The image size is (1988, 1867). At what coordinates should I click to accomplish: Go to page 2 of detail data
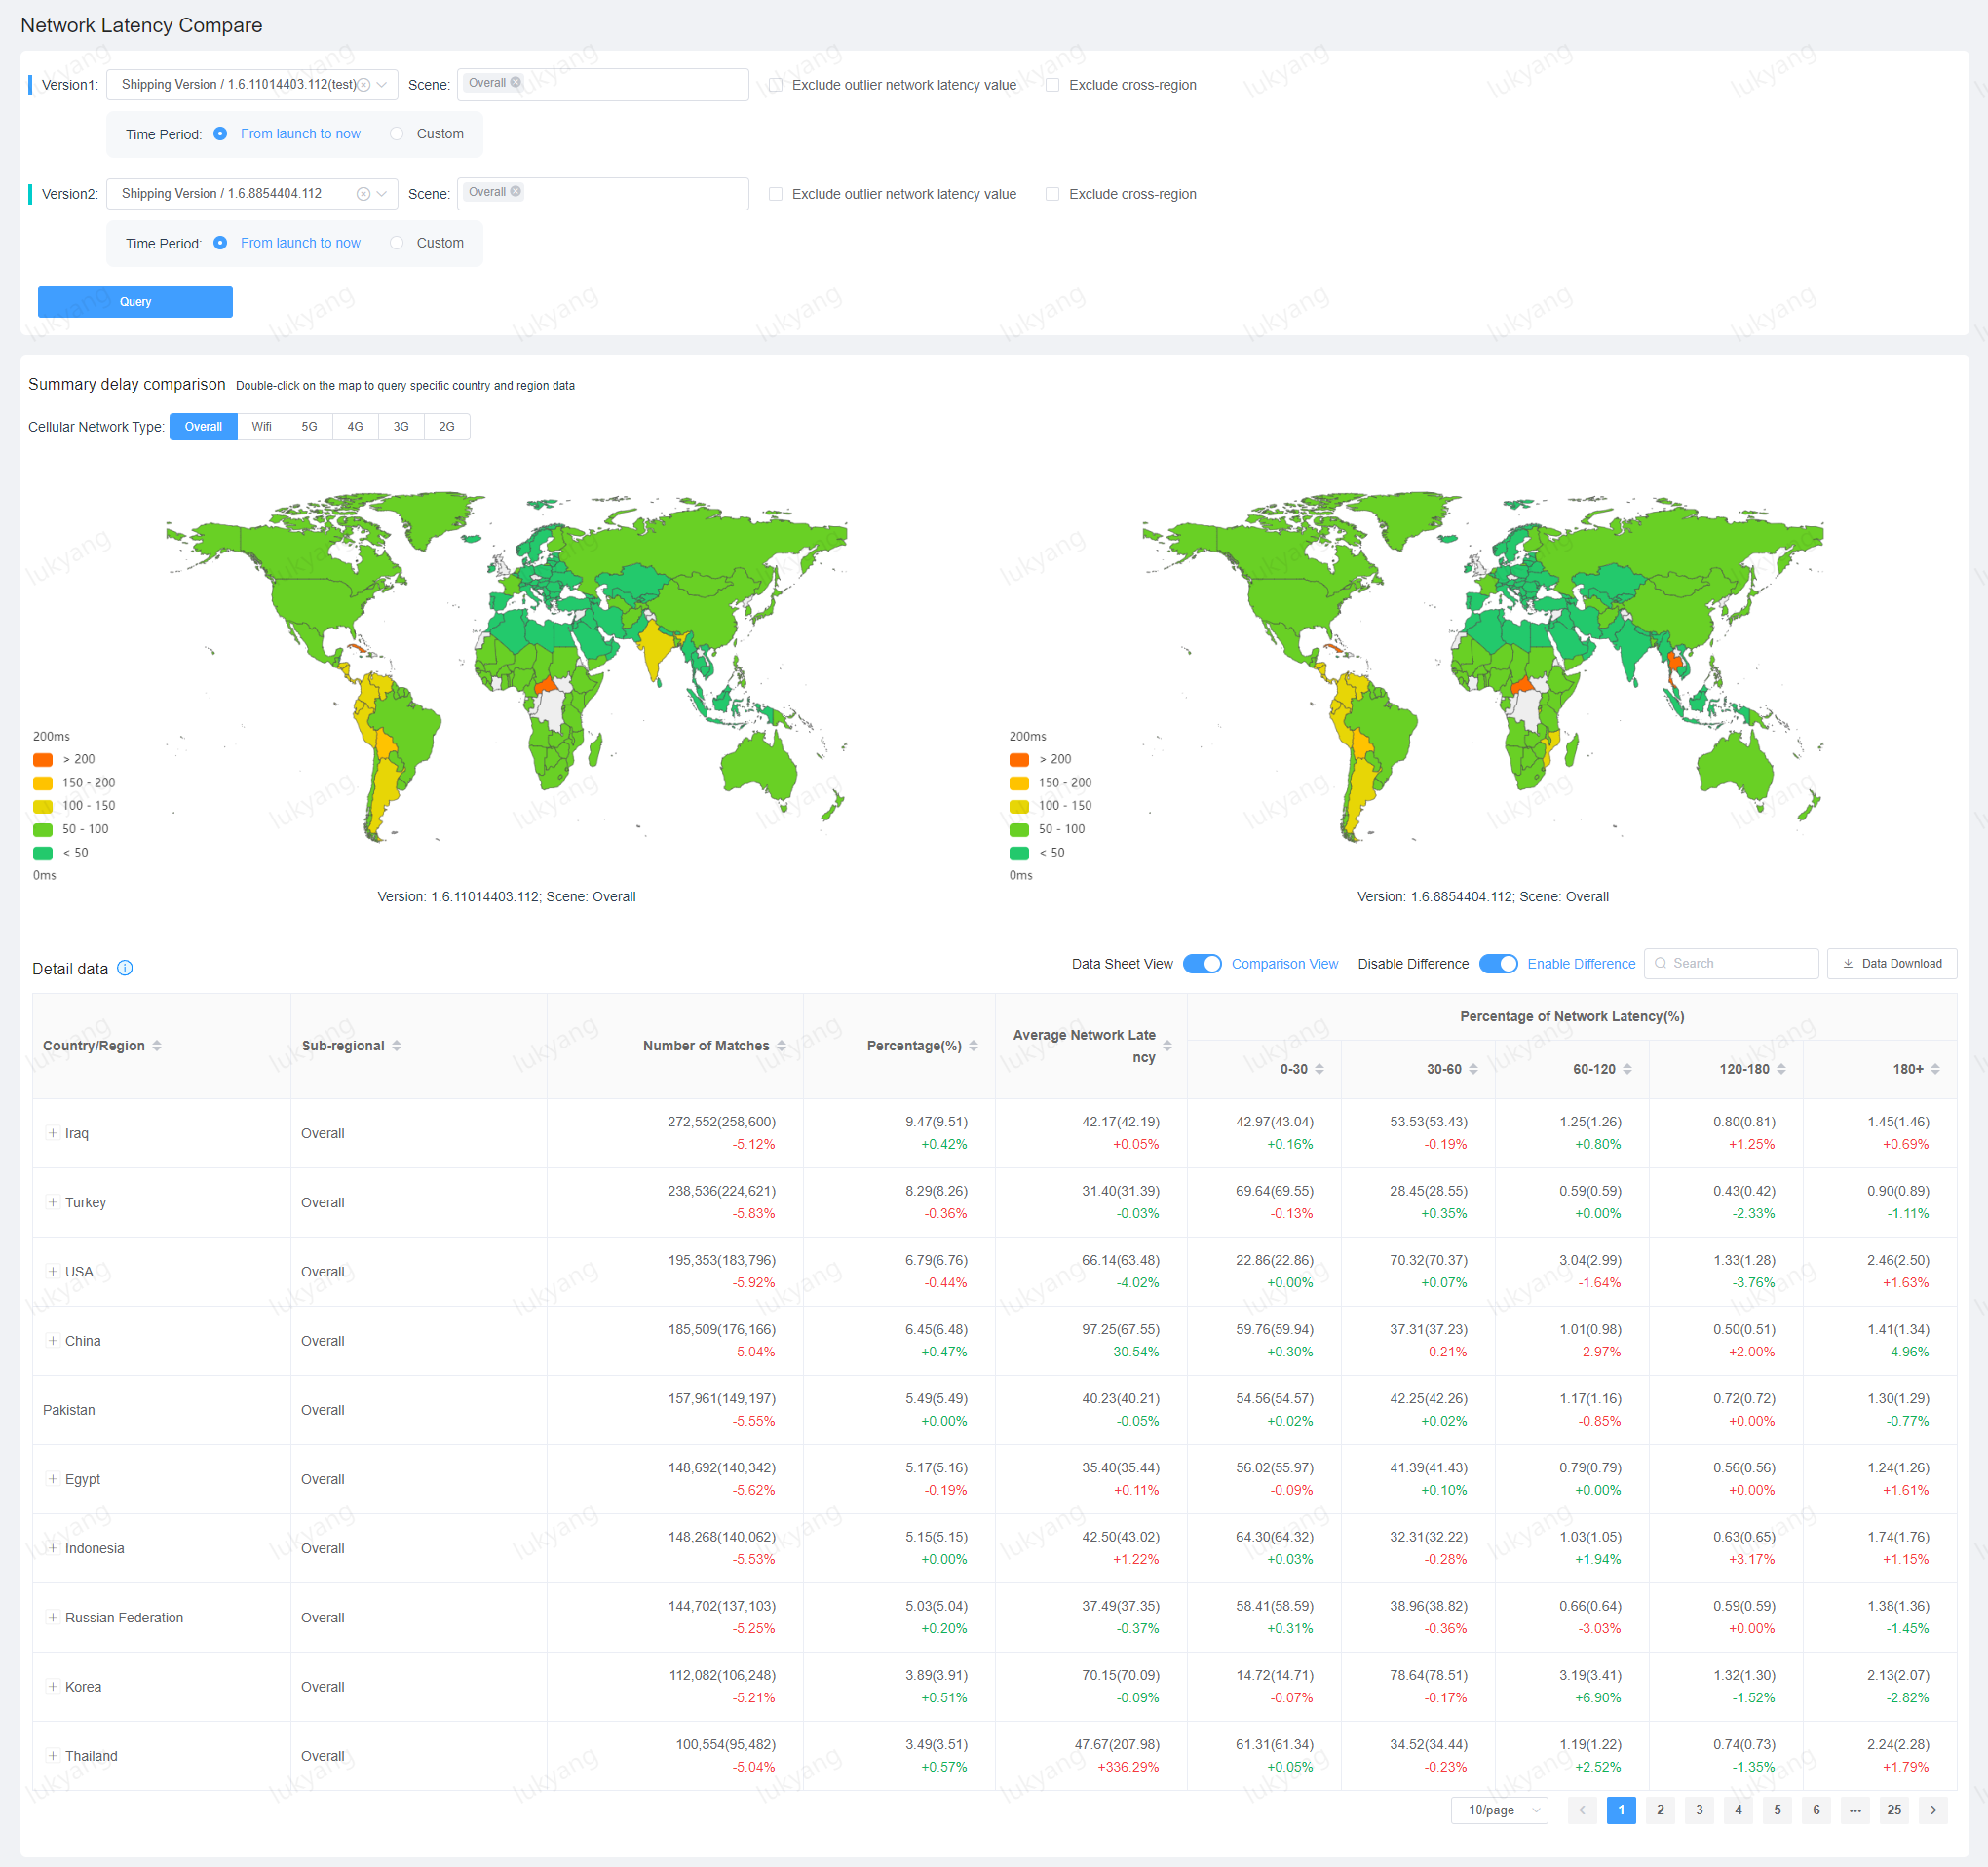click(1660, 1810)
